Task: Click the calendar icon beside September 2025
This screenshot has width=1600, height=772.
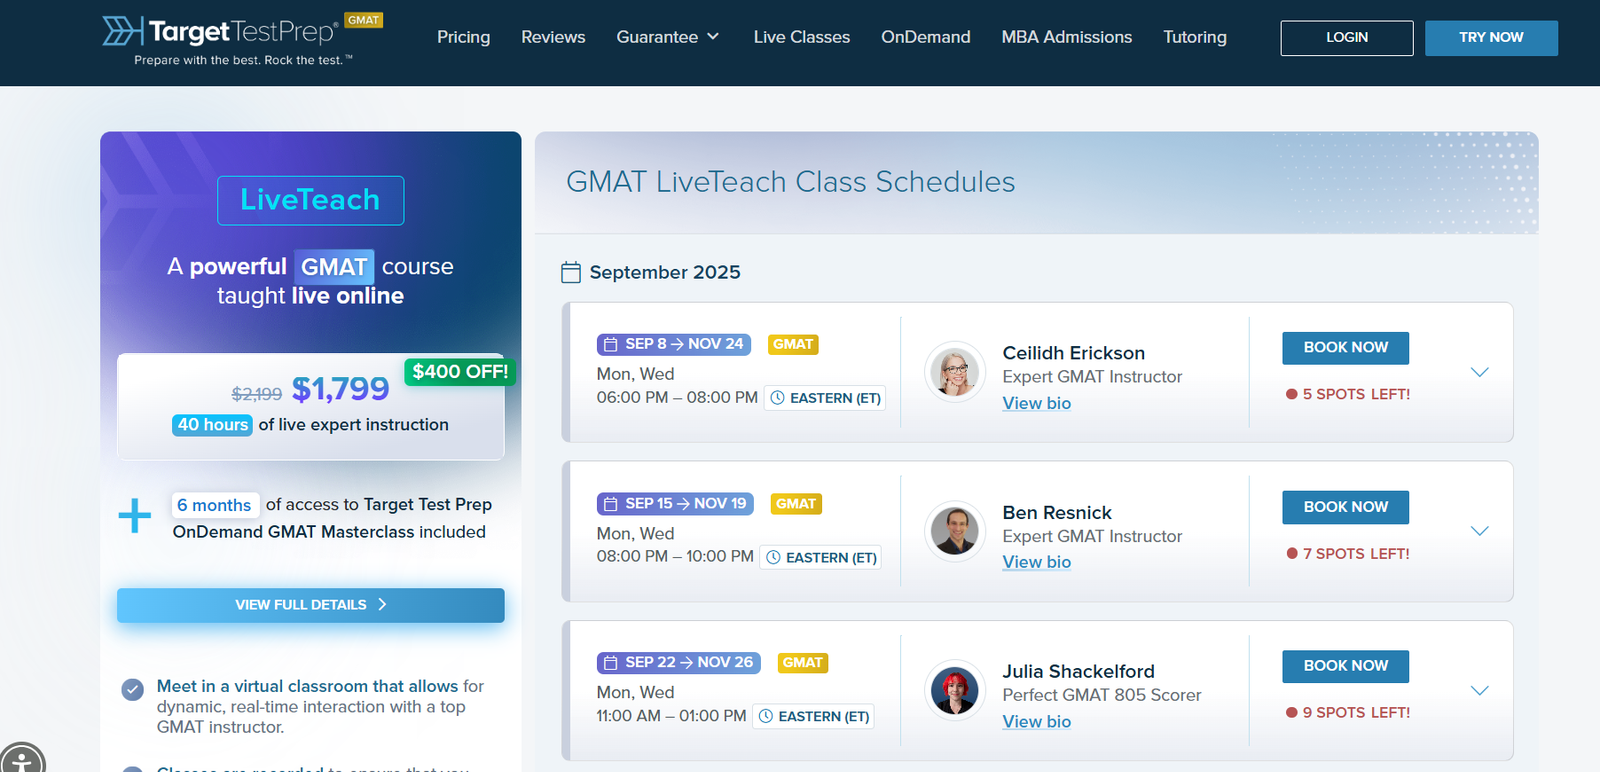Action: [571, 272]
